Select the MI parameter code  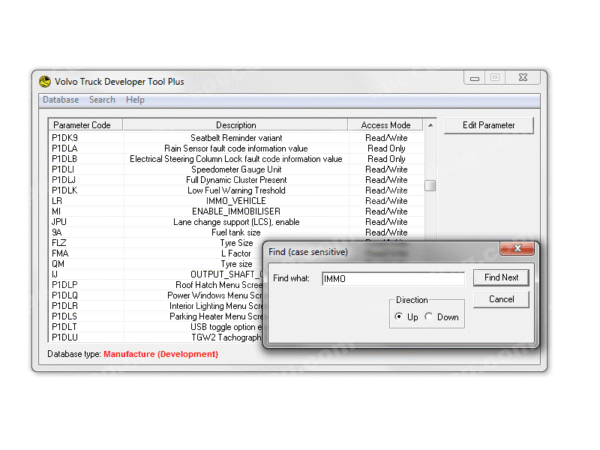[56, 212]
